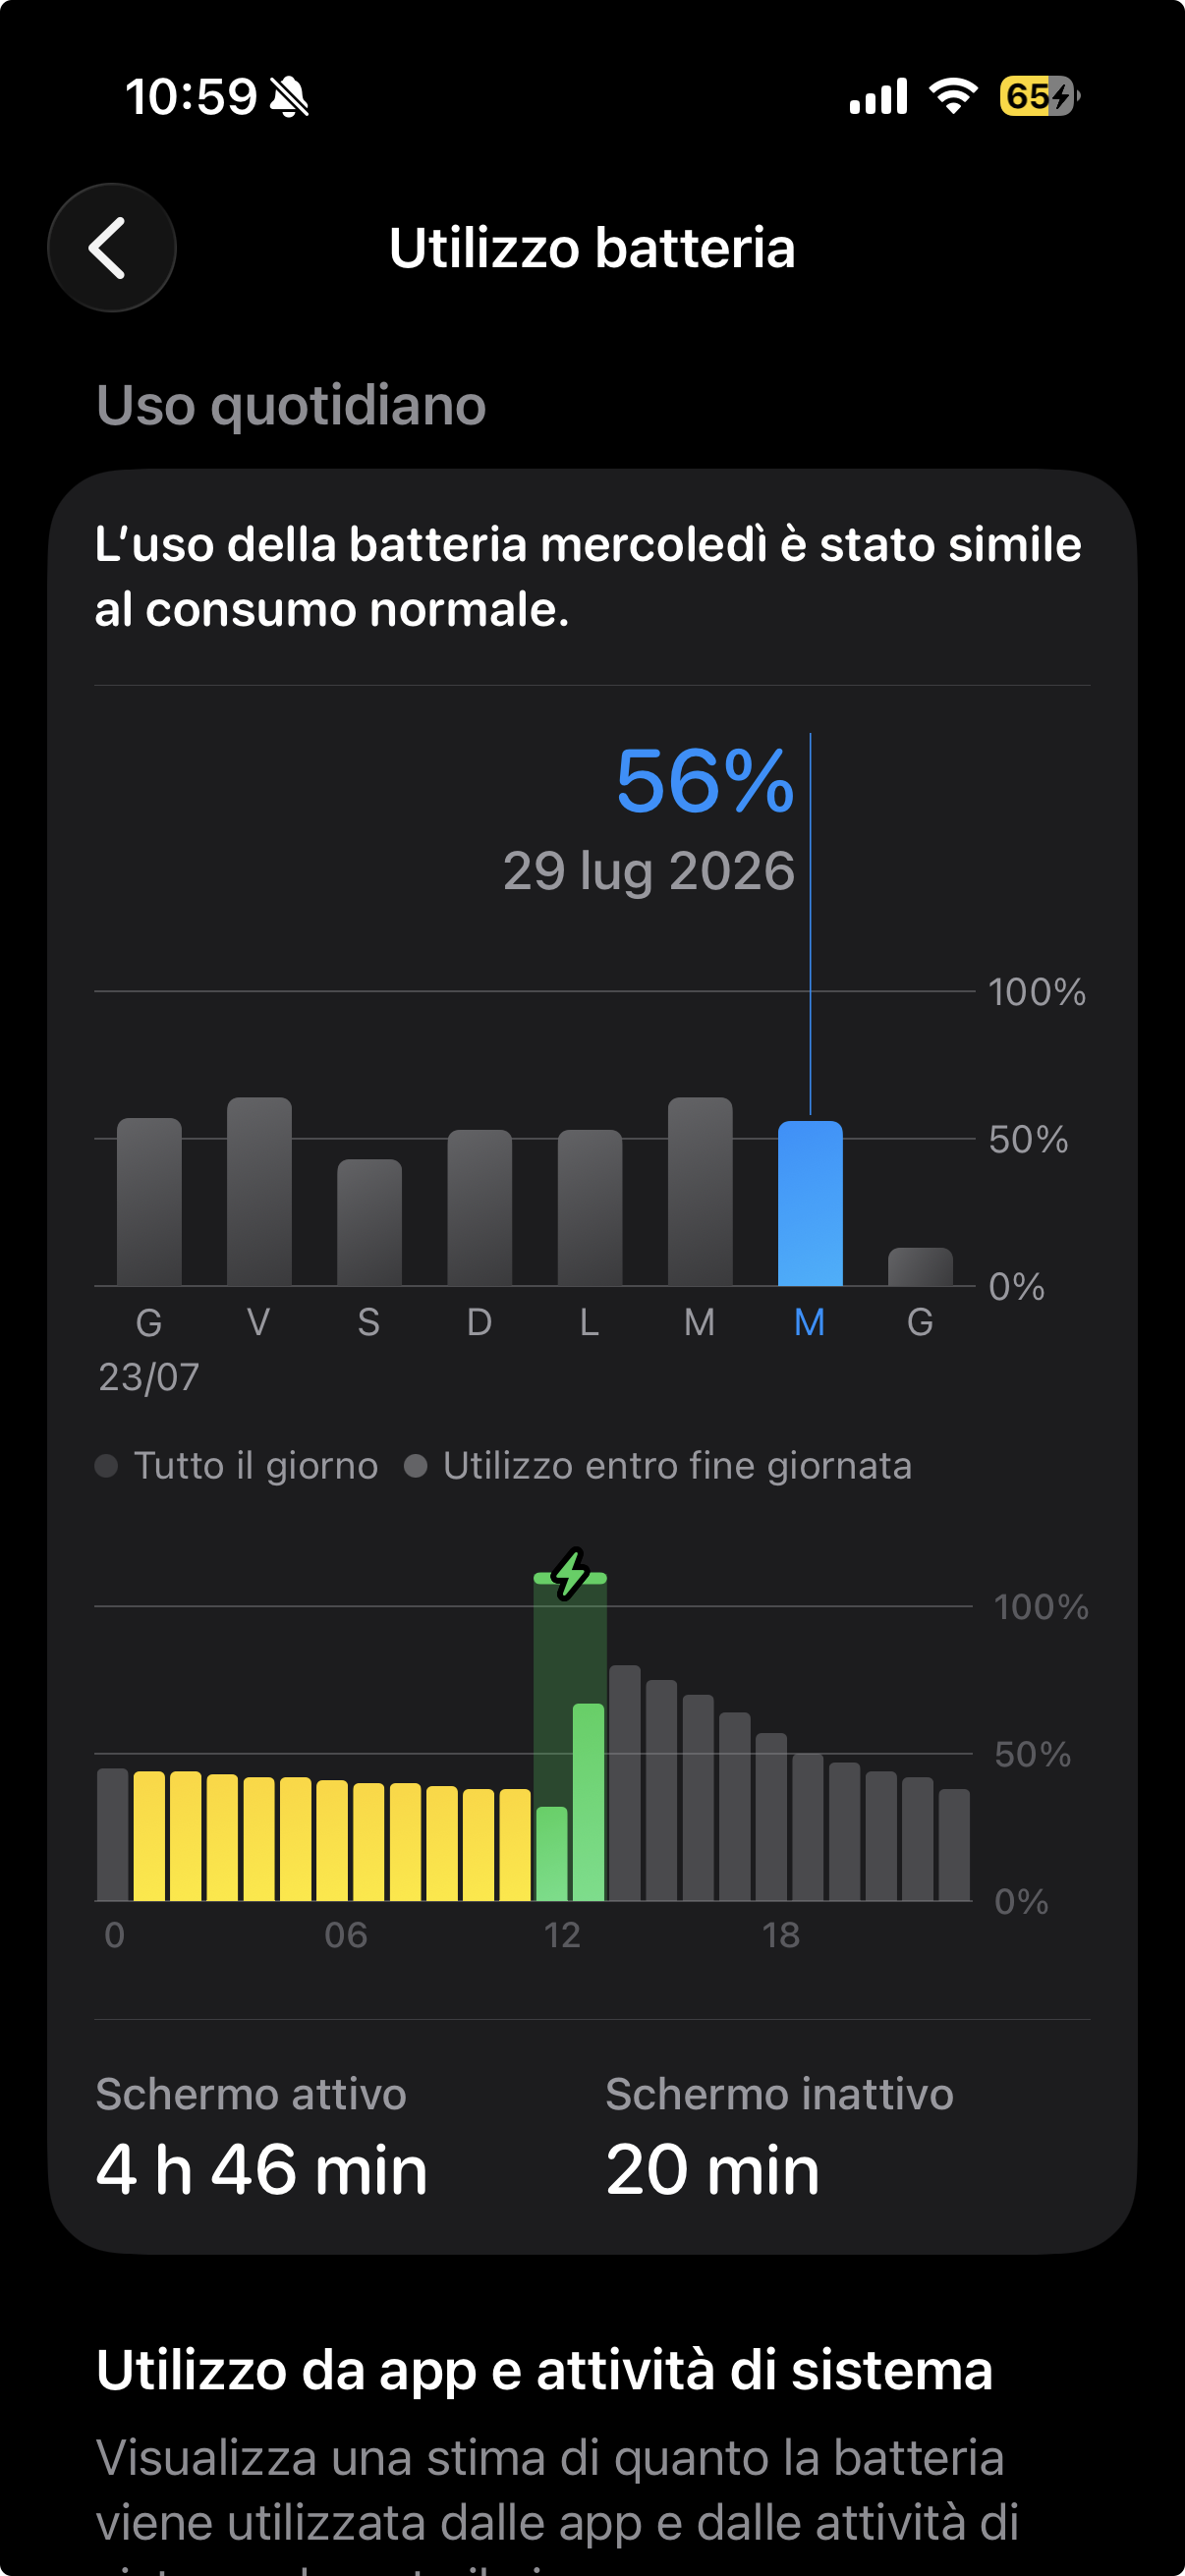The image size is (1185, 2576).
Task: Tap the battery charging indicator icon
Action: tap(1040, 96)
